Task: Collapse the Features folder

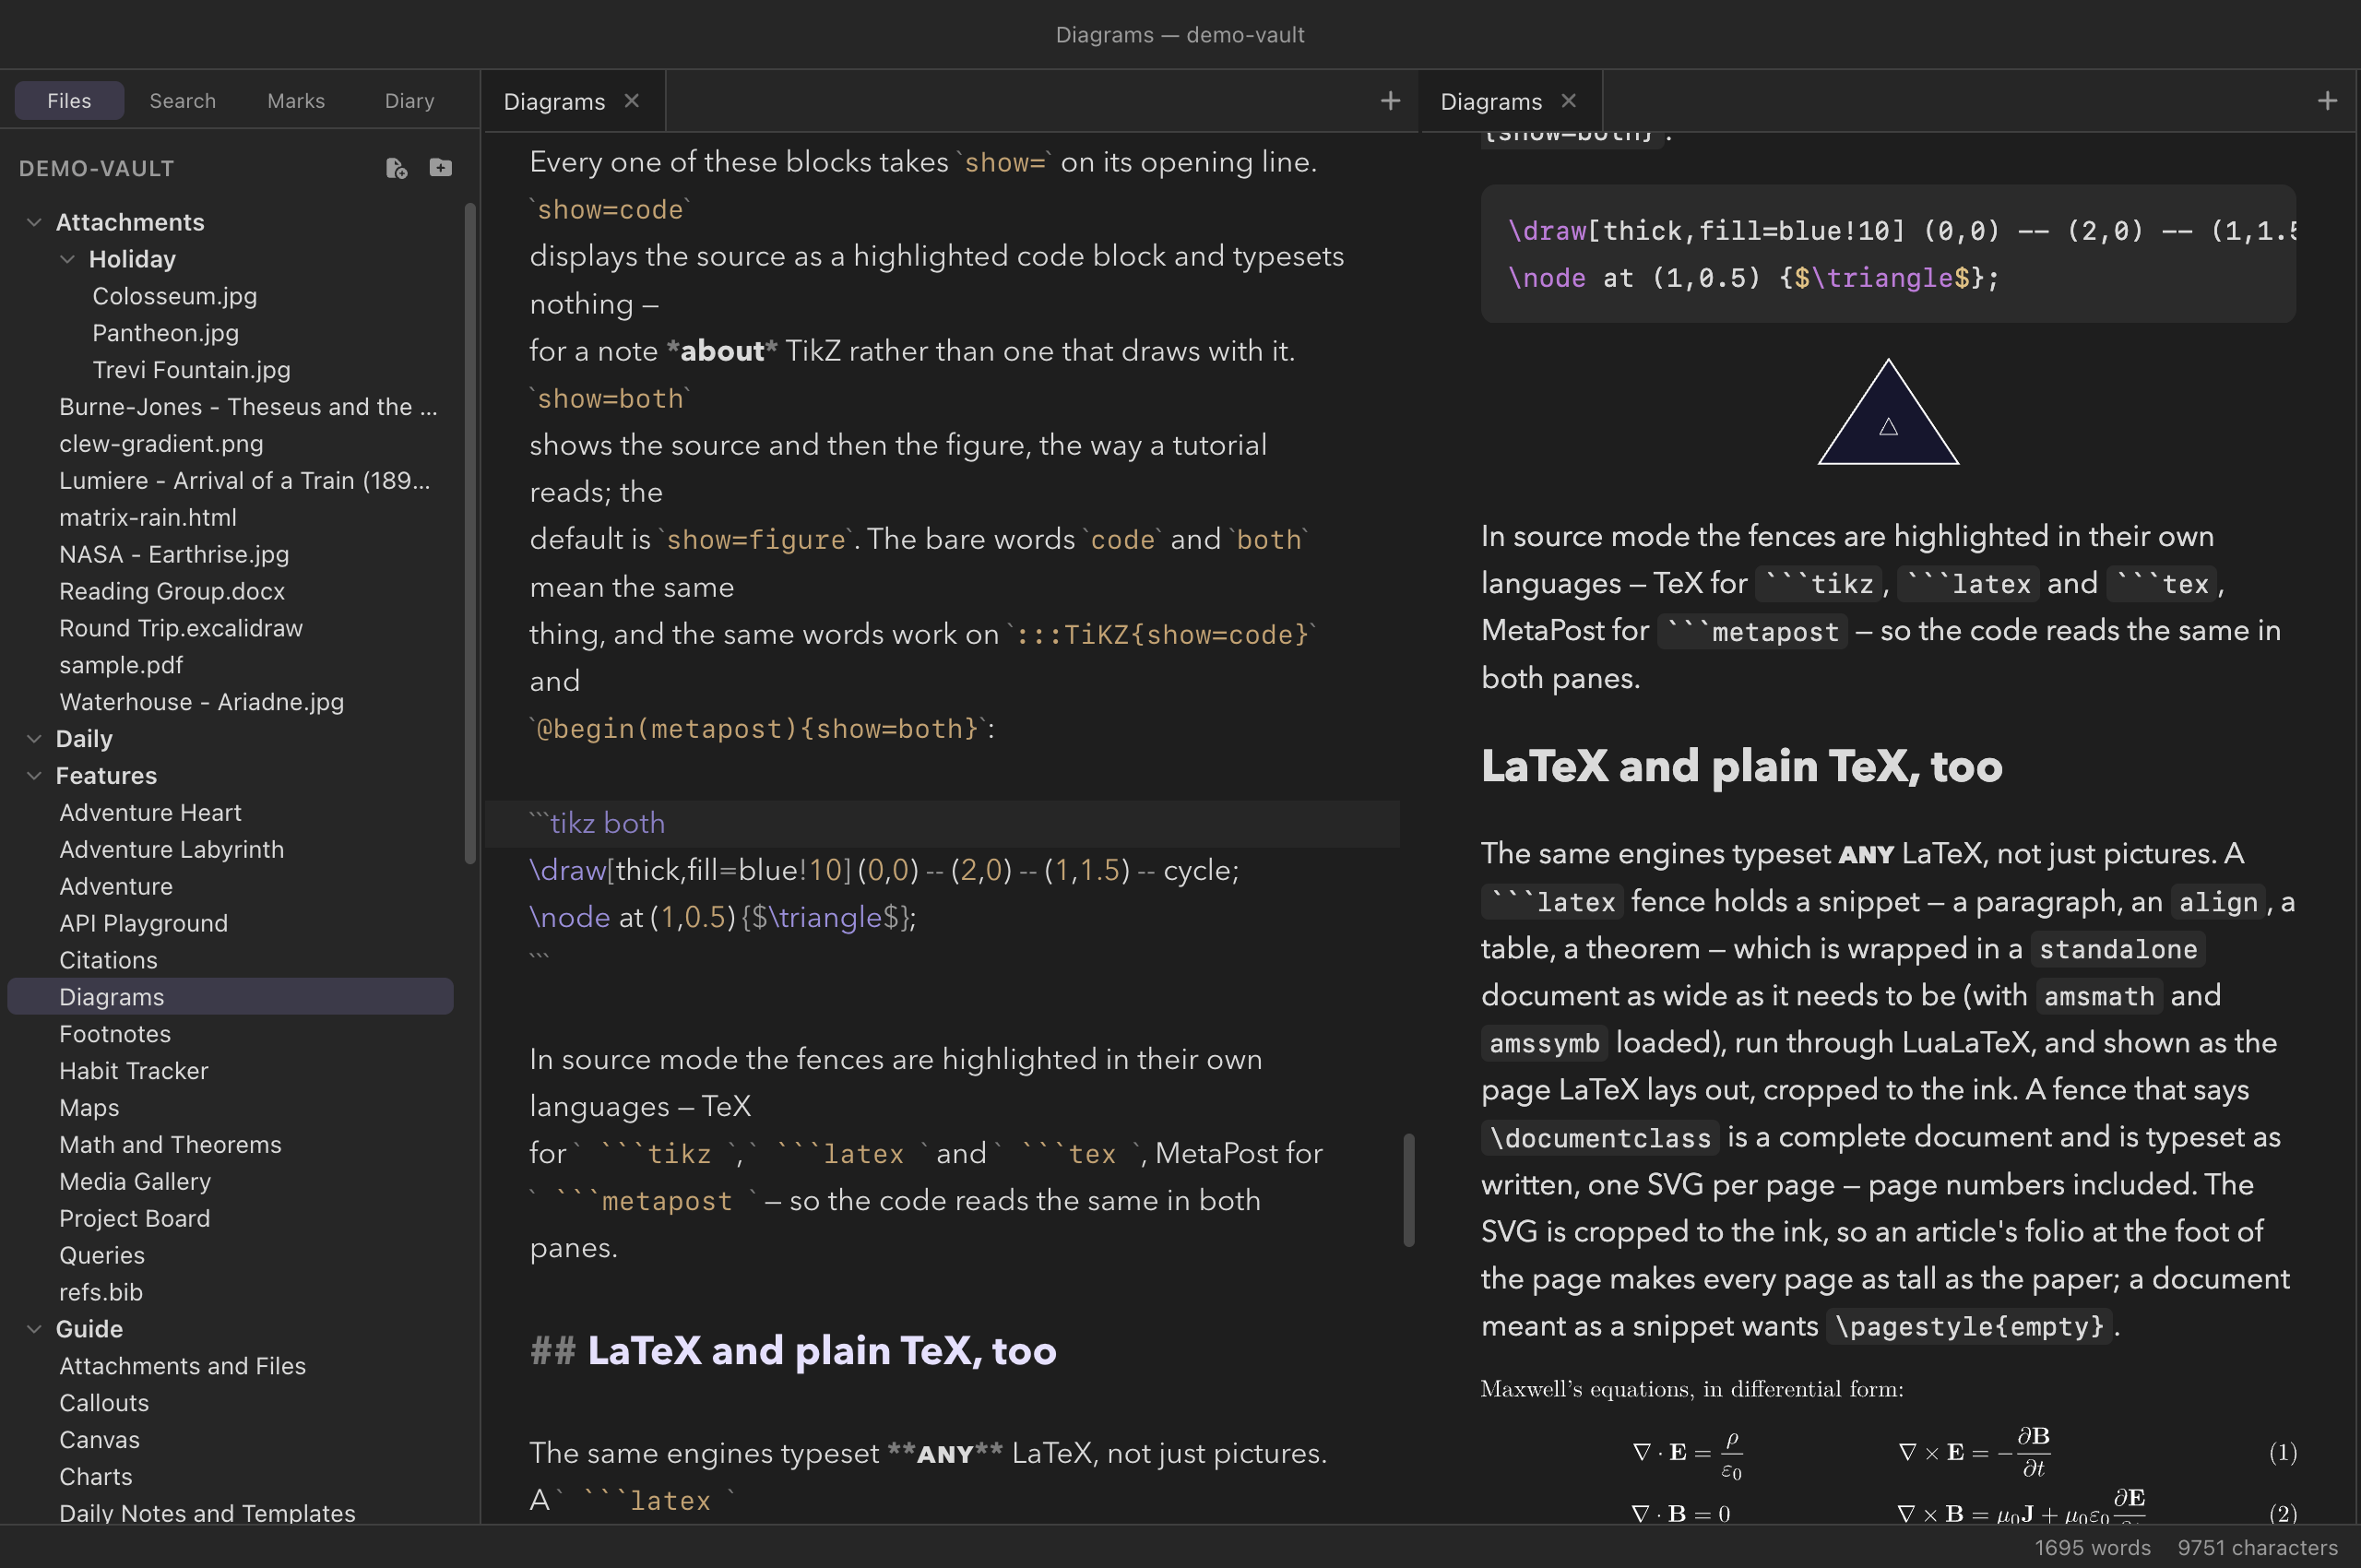Action: click(x=34, y=776)
